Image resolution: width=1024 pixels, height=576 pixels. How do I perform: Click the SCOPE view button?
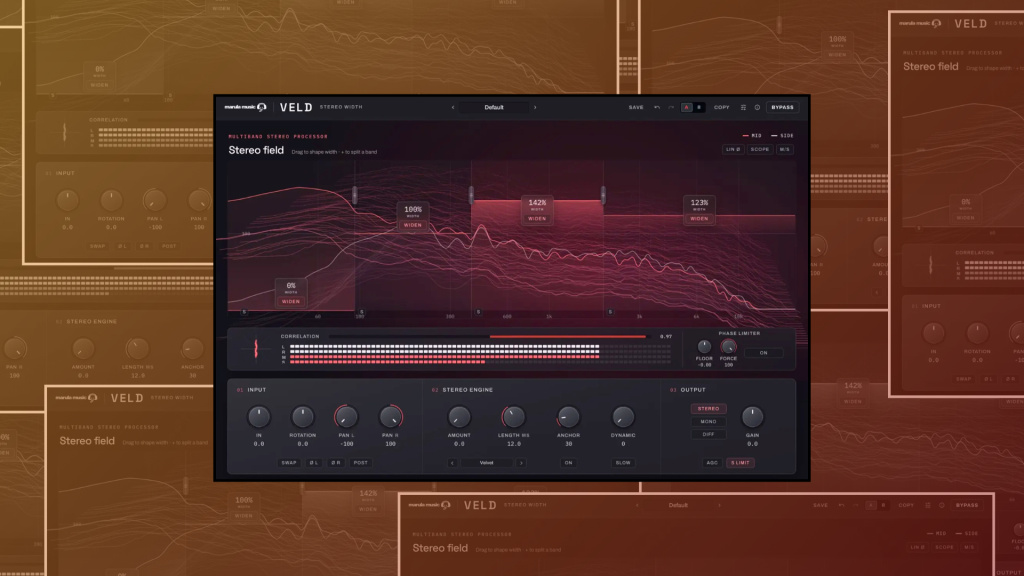760,150
